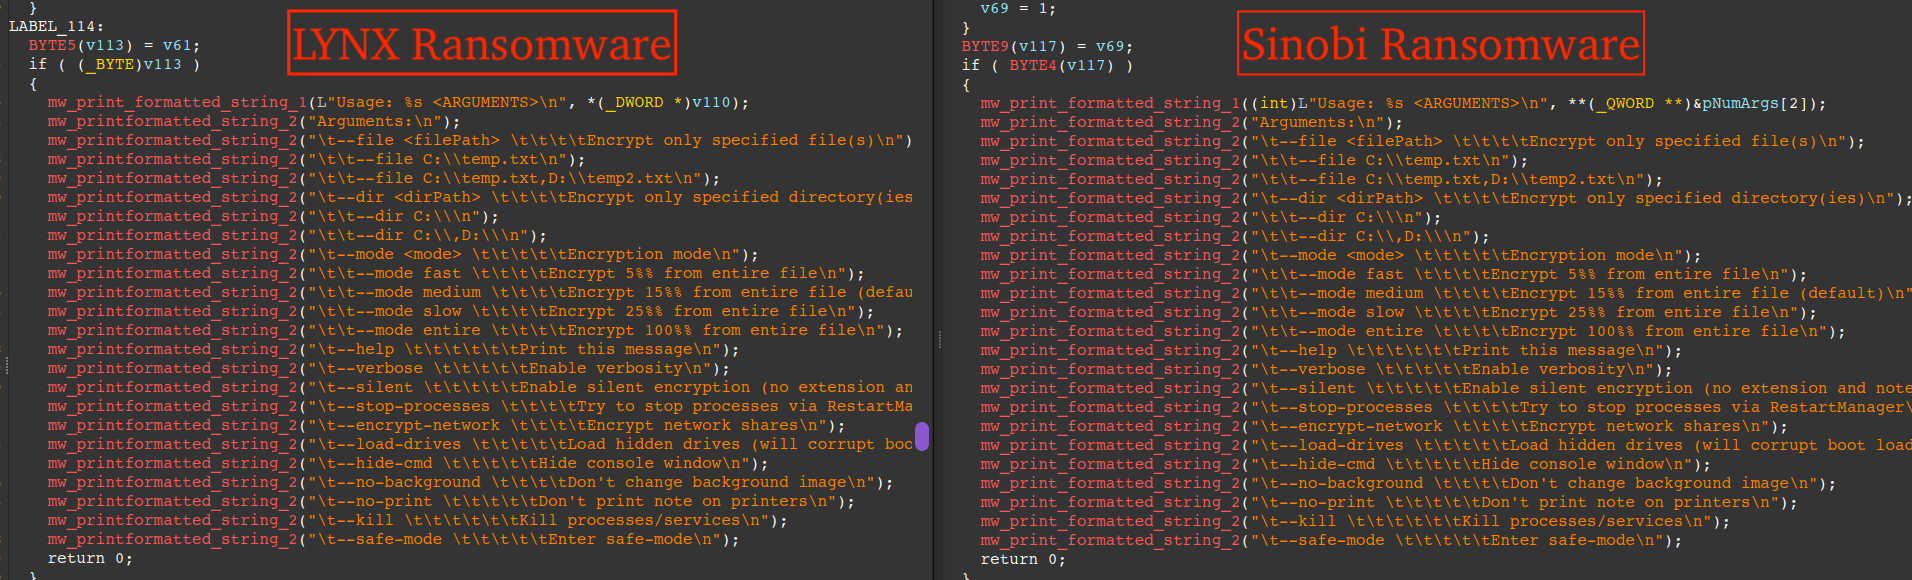Click the Sinobi Ransomware red label box

[x=1440, y=44]
